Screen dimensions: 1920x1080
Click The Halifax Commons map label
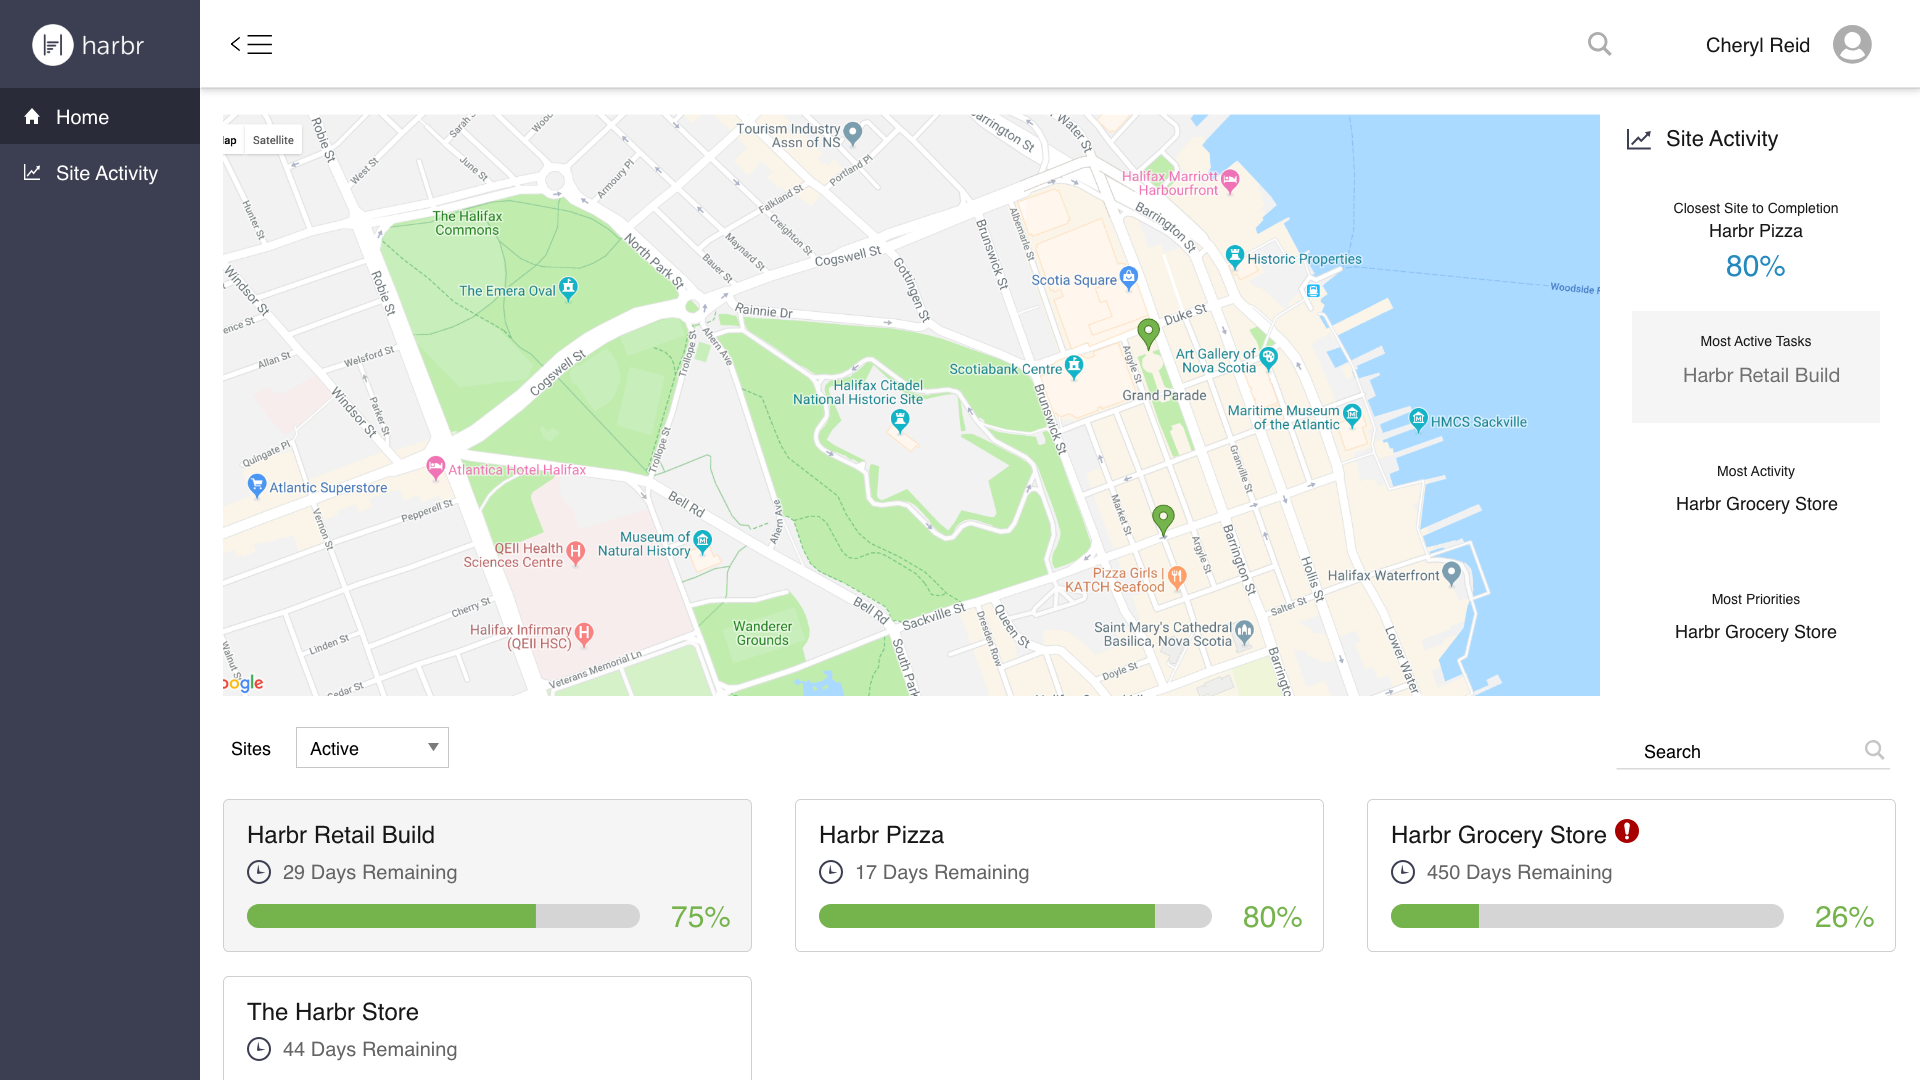pyautogui.click(x=467, y=223)
